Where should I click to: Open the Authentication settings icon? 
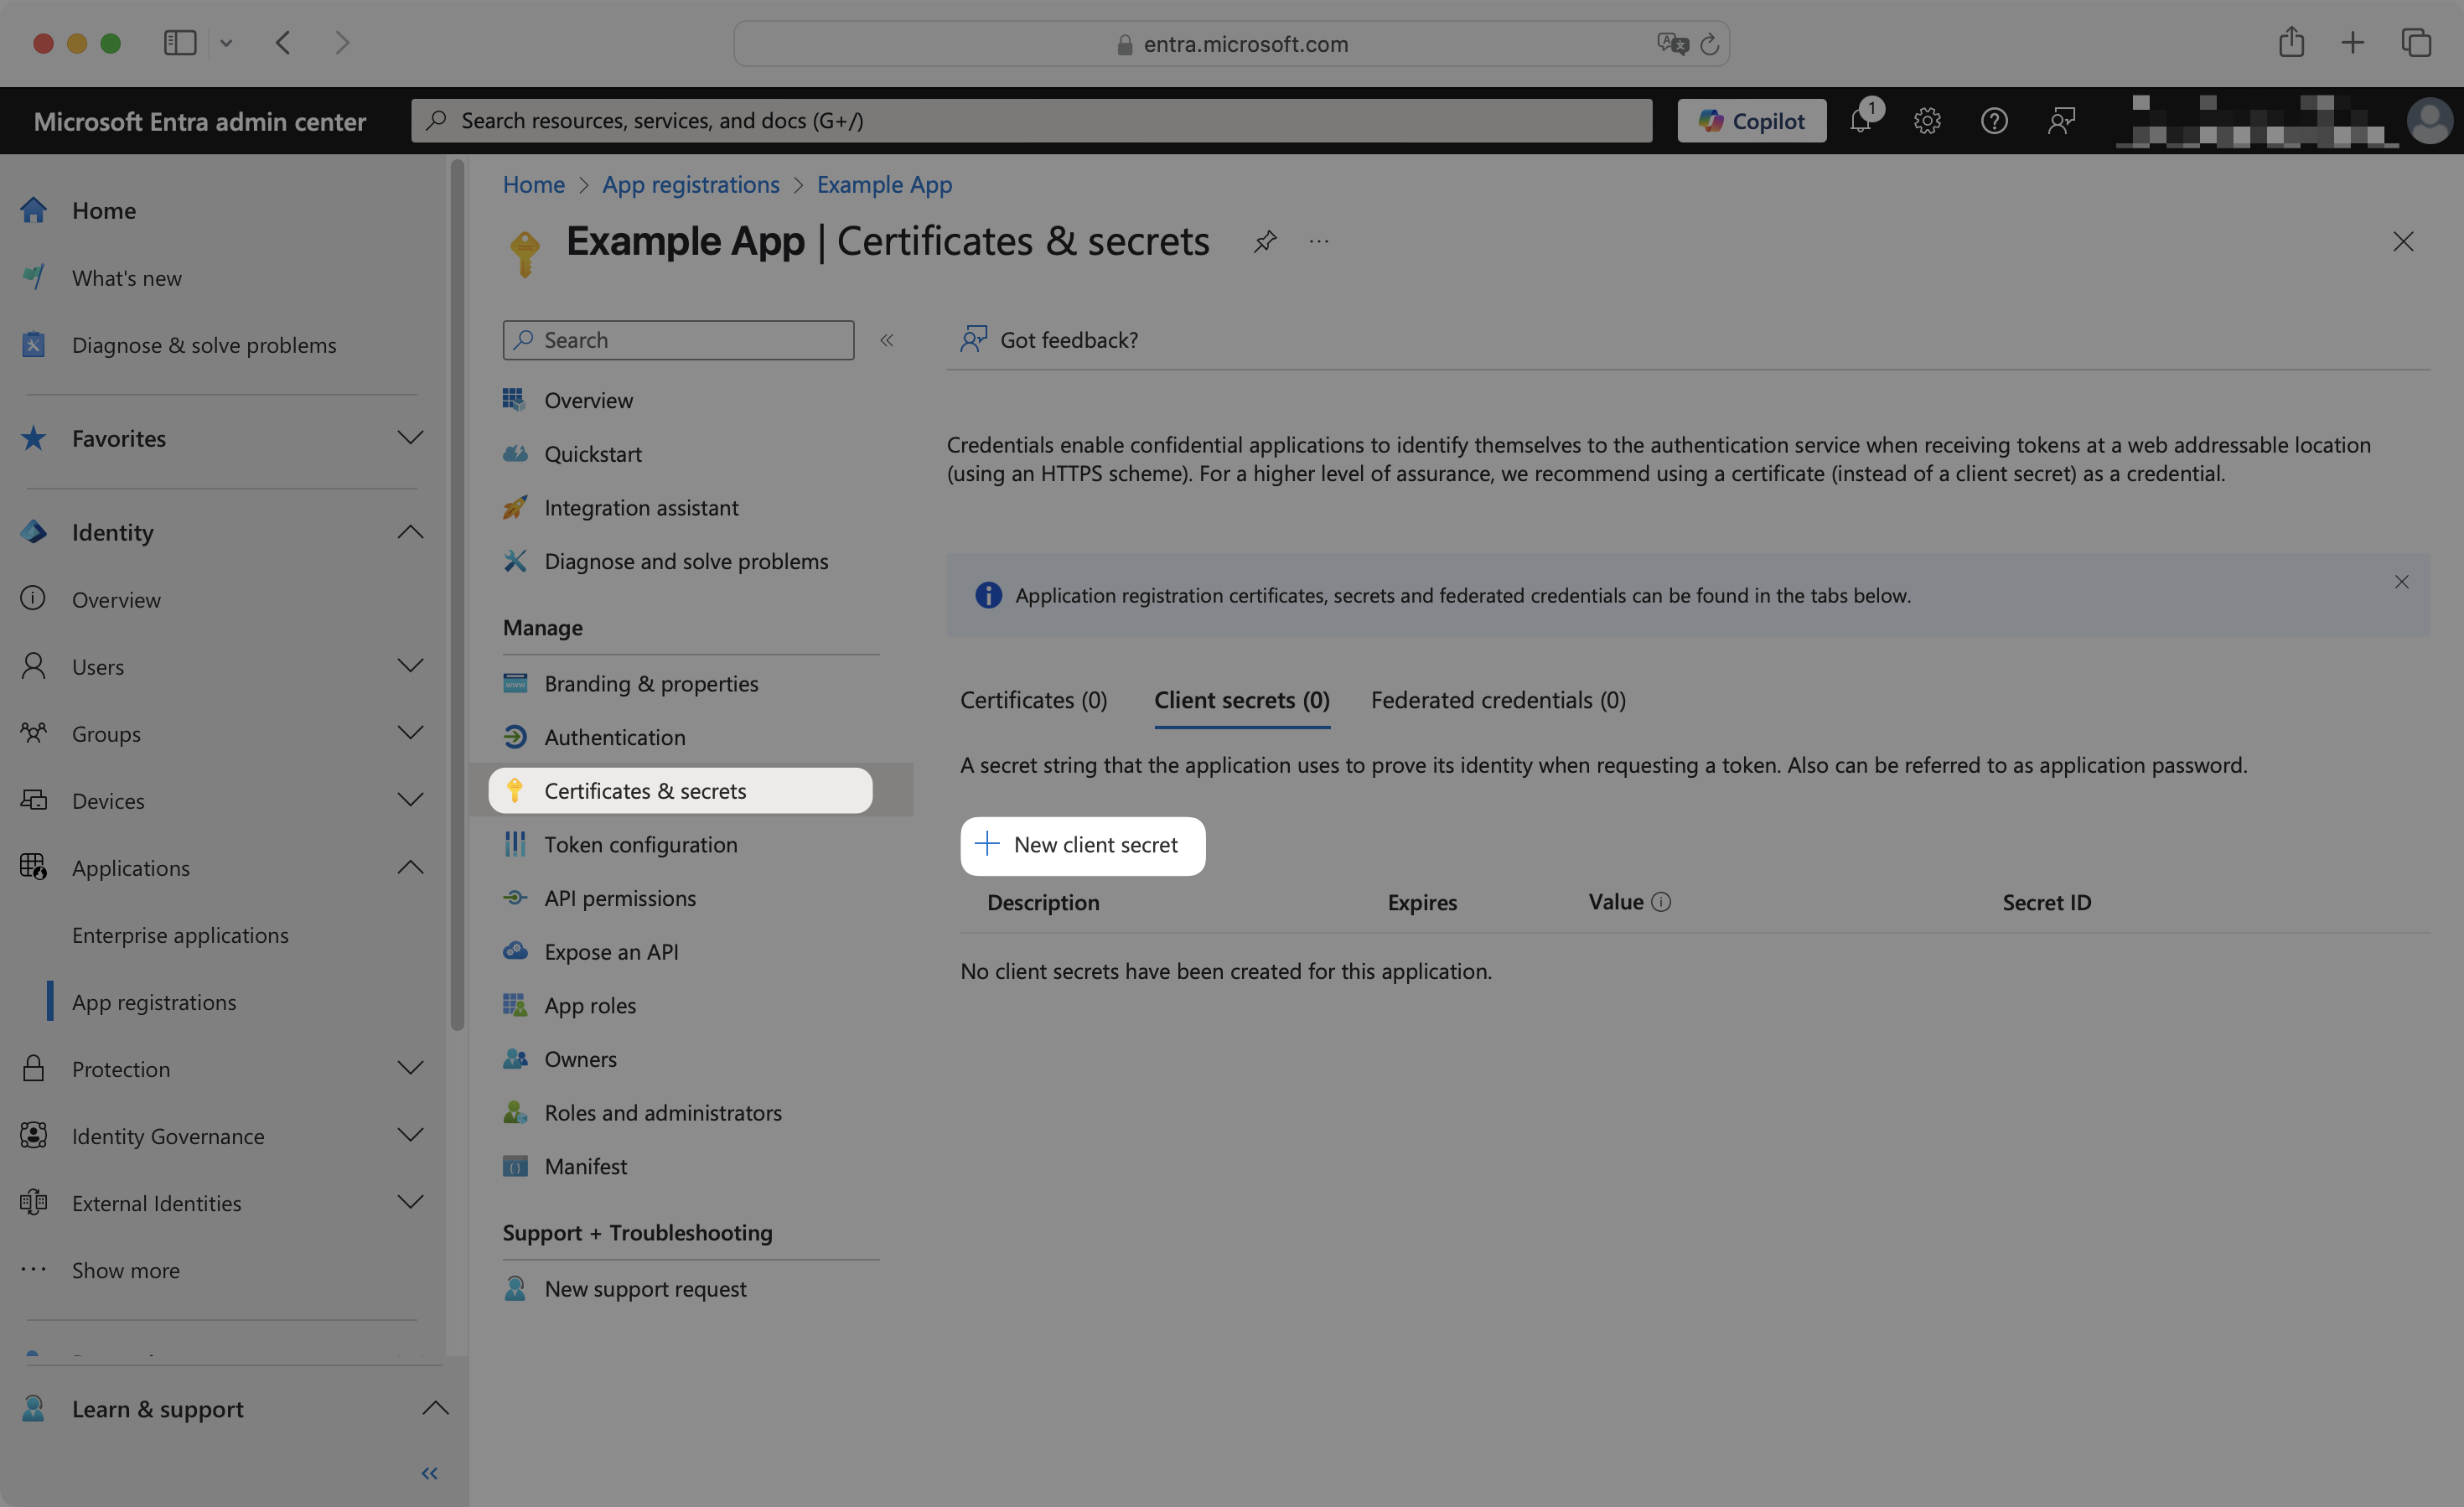click(516, 736)
